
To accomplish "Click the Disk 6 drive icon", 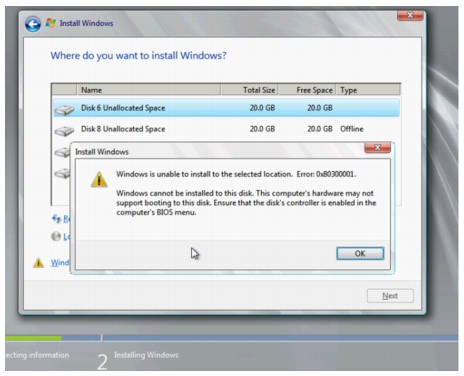I will click(x=64, y=110).
